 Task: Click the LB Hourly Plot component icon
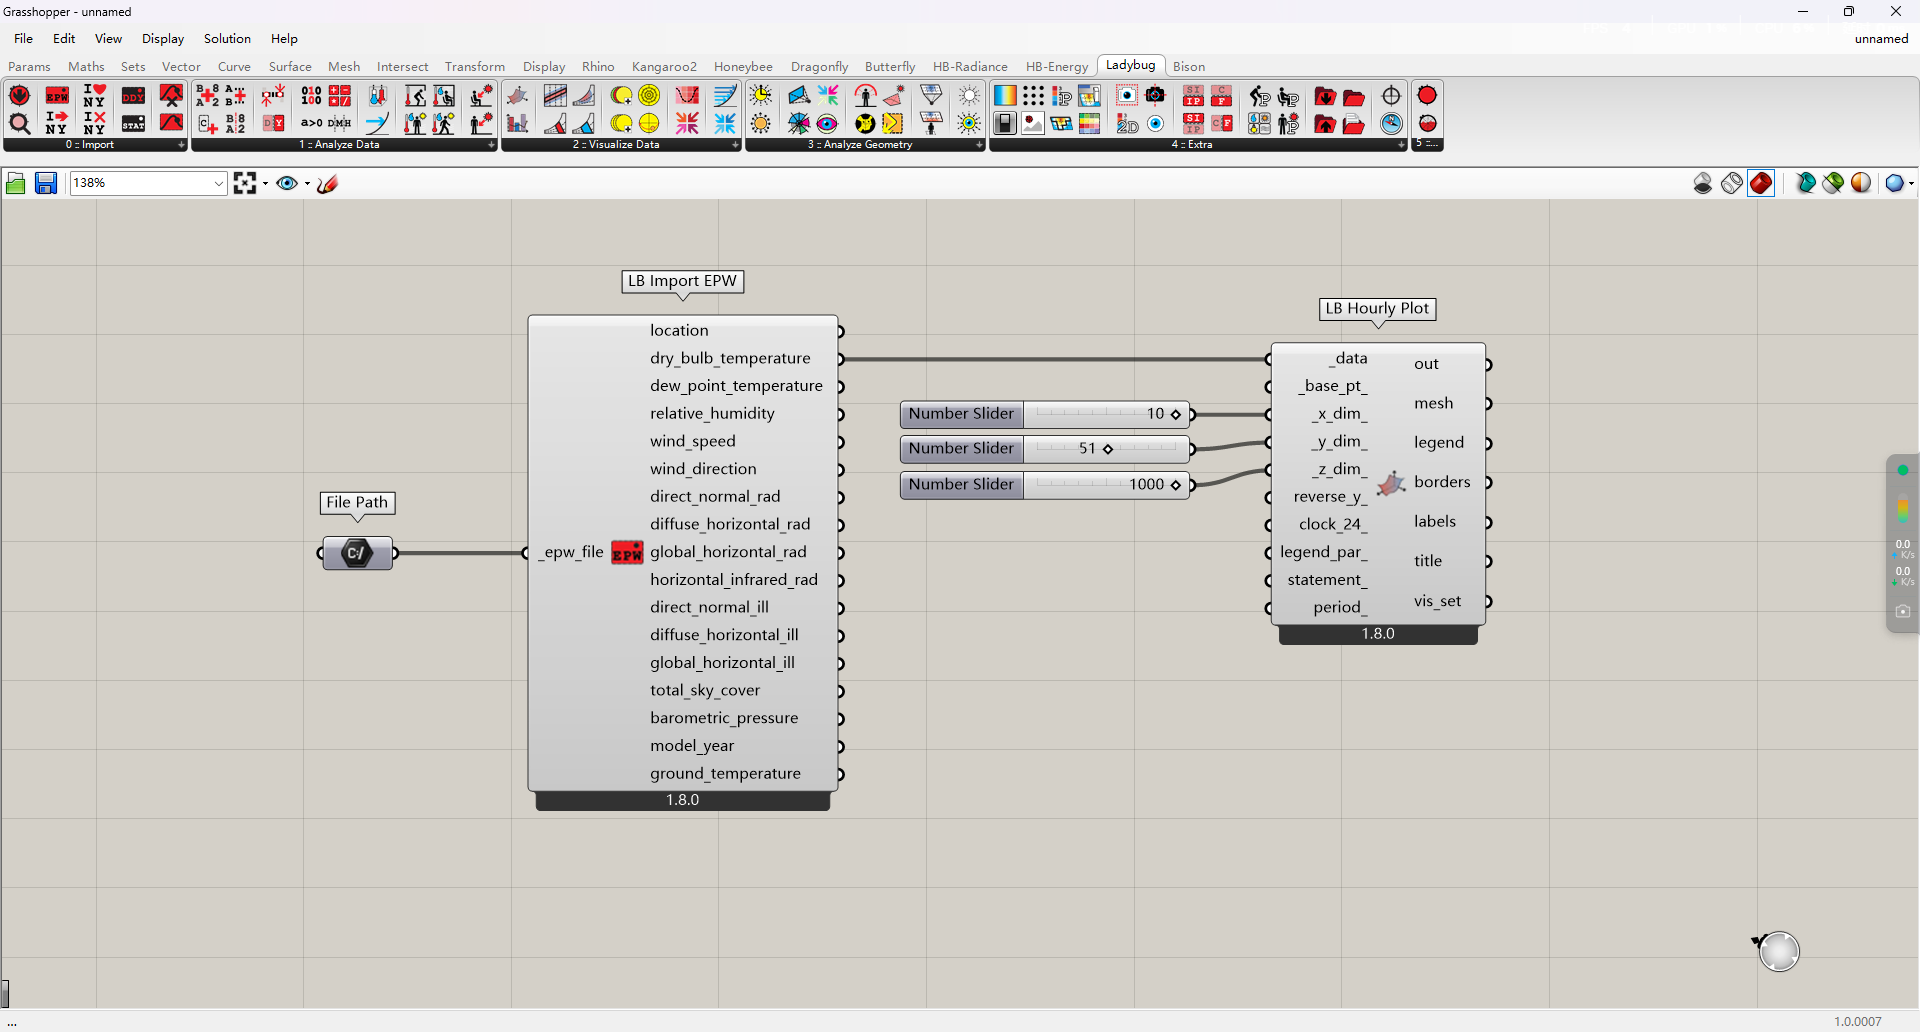click(x=1391, y=484)
